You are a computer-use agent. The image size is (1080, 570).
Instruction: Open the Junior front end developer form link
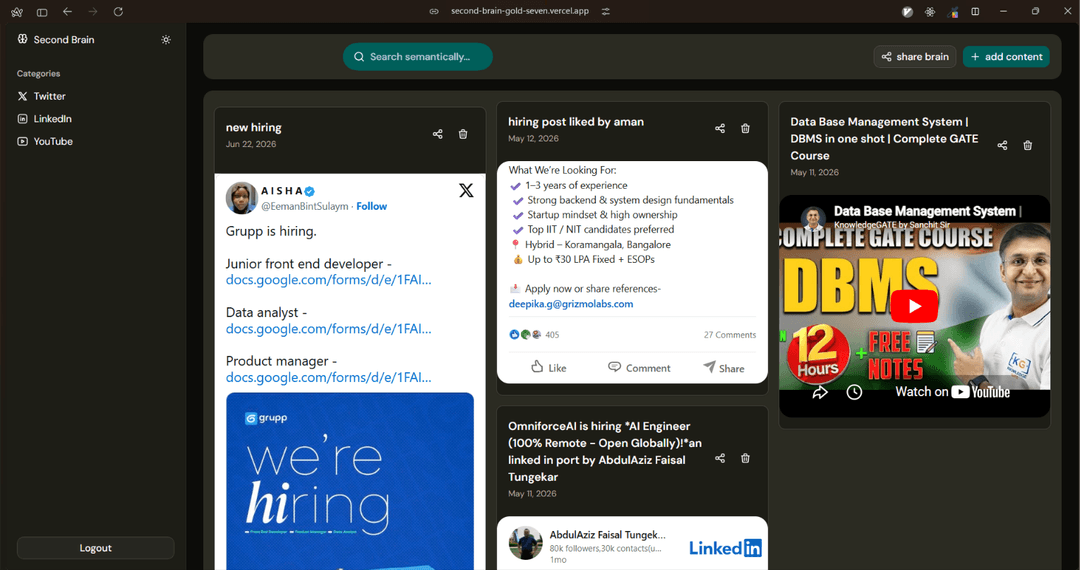pyautogui.click(x=329, y=280)
